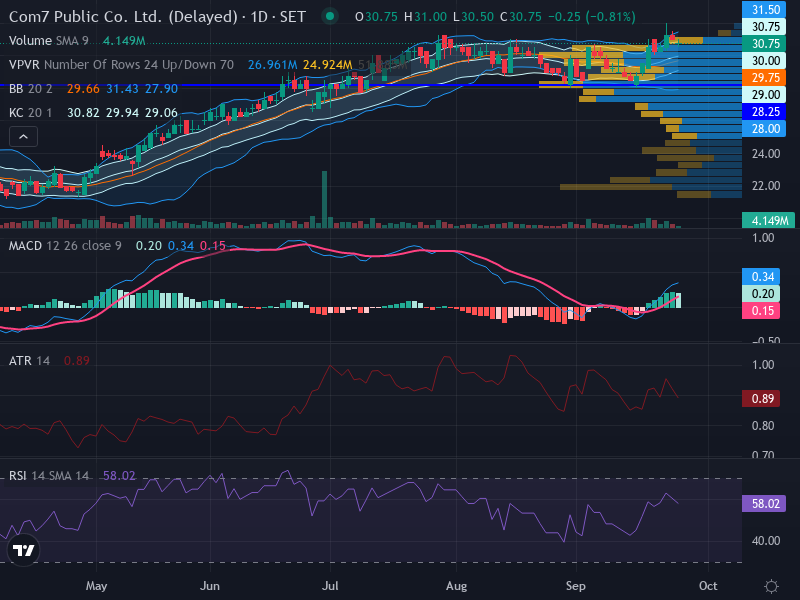Click the dark blue 28.25 price label
Image resolution: width=800 pixels, height=600 pixels.
[x=764, y=112]
